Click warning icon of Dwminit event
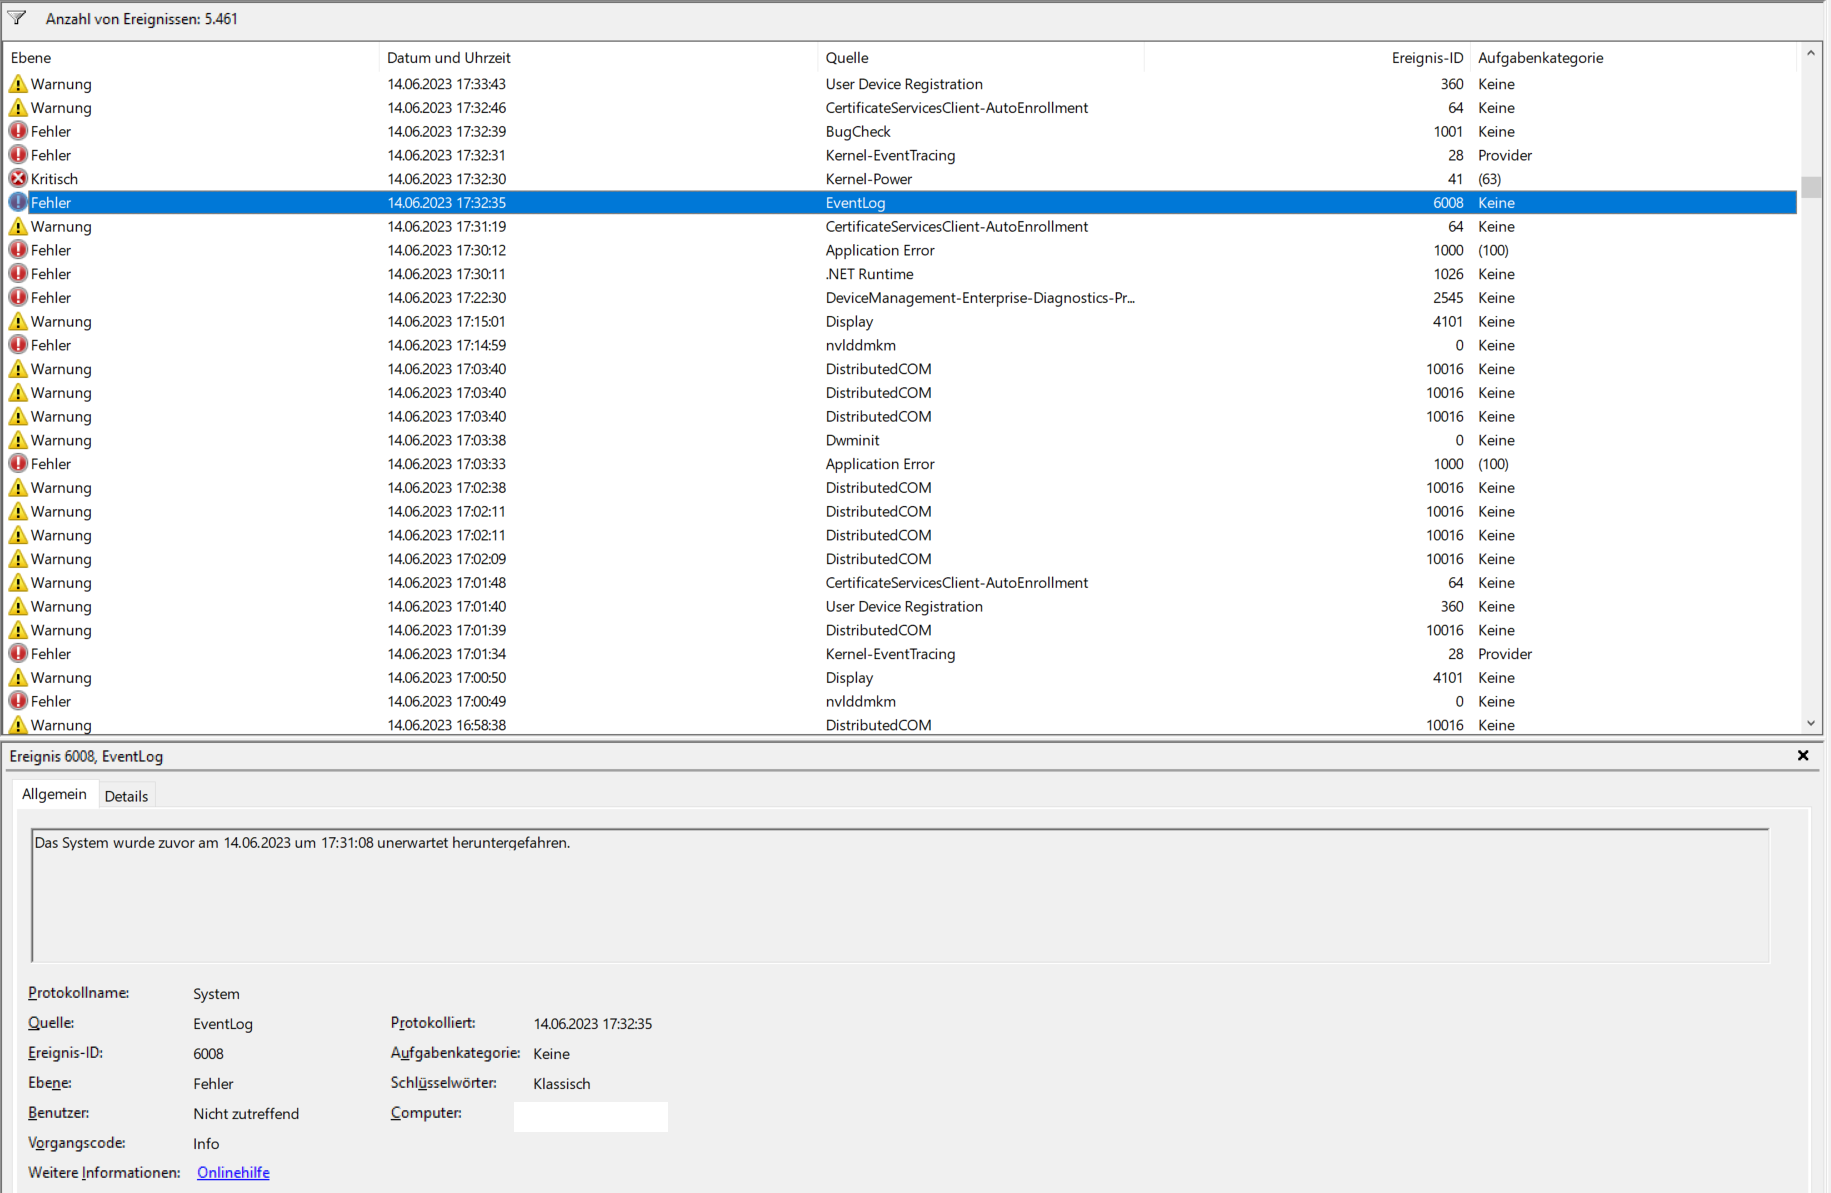 (18, 440)
